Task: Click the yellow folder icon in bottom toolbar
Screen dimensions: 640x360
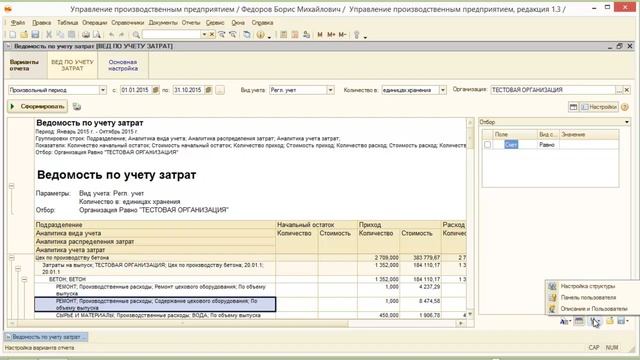Action: (610, 322)
